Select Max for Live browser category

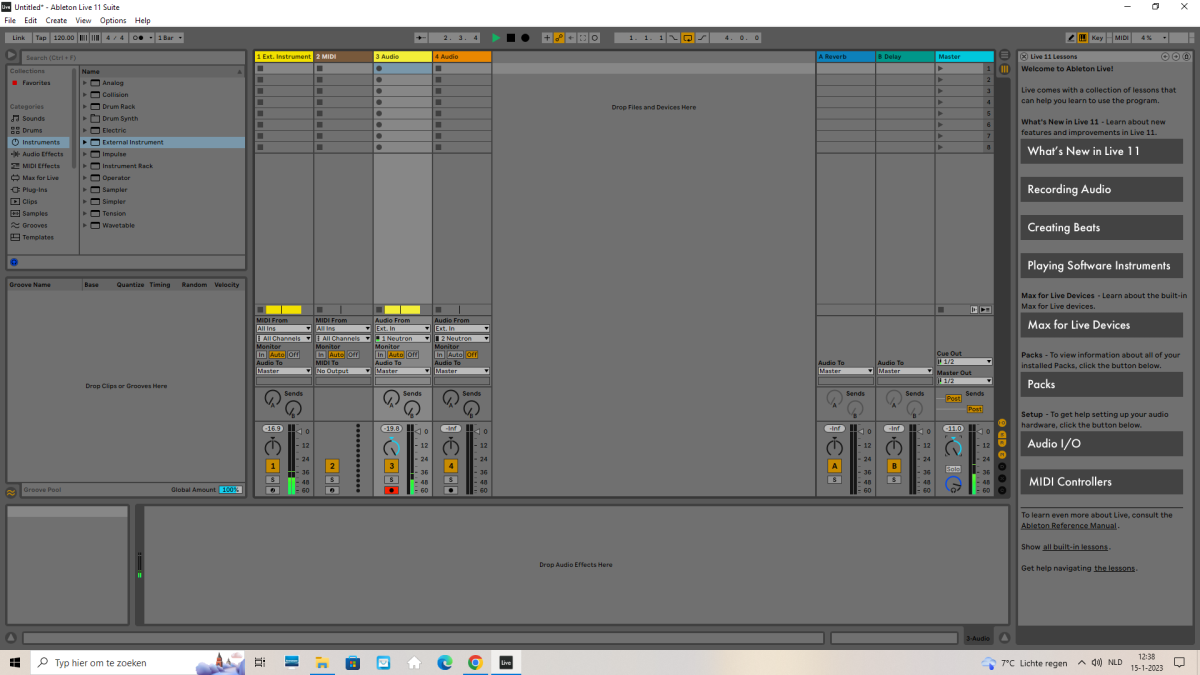tap(40, 178)
